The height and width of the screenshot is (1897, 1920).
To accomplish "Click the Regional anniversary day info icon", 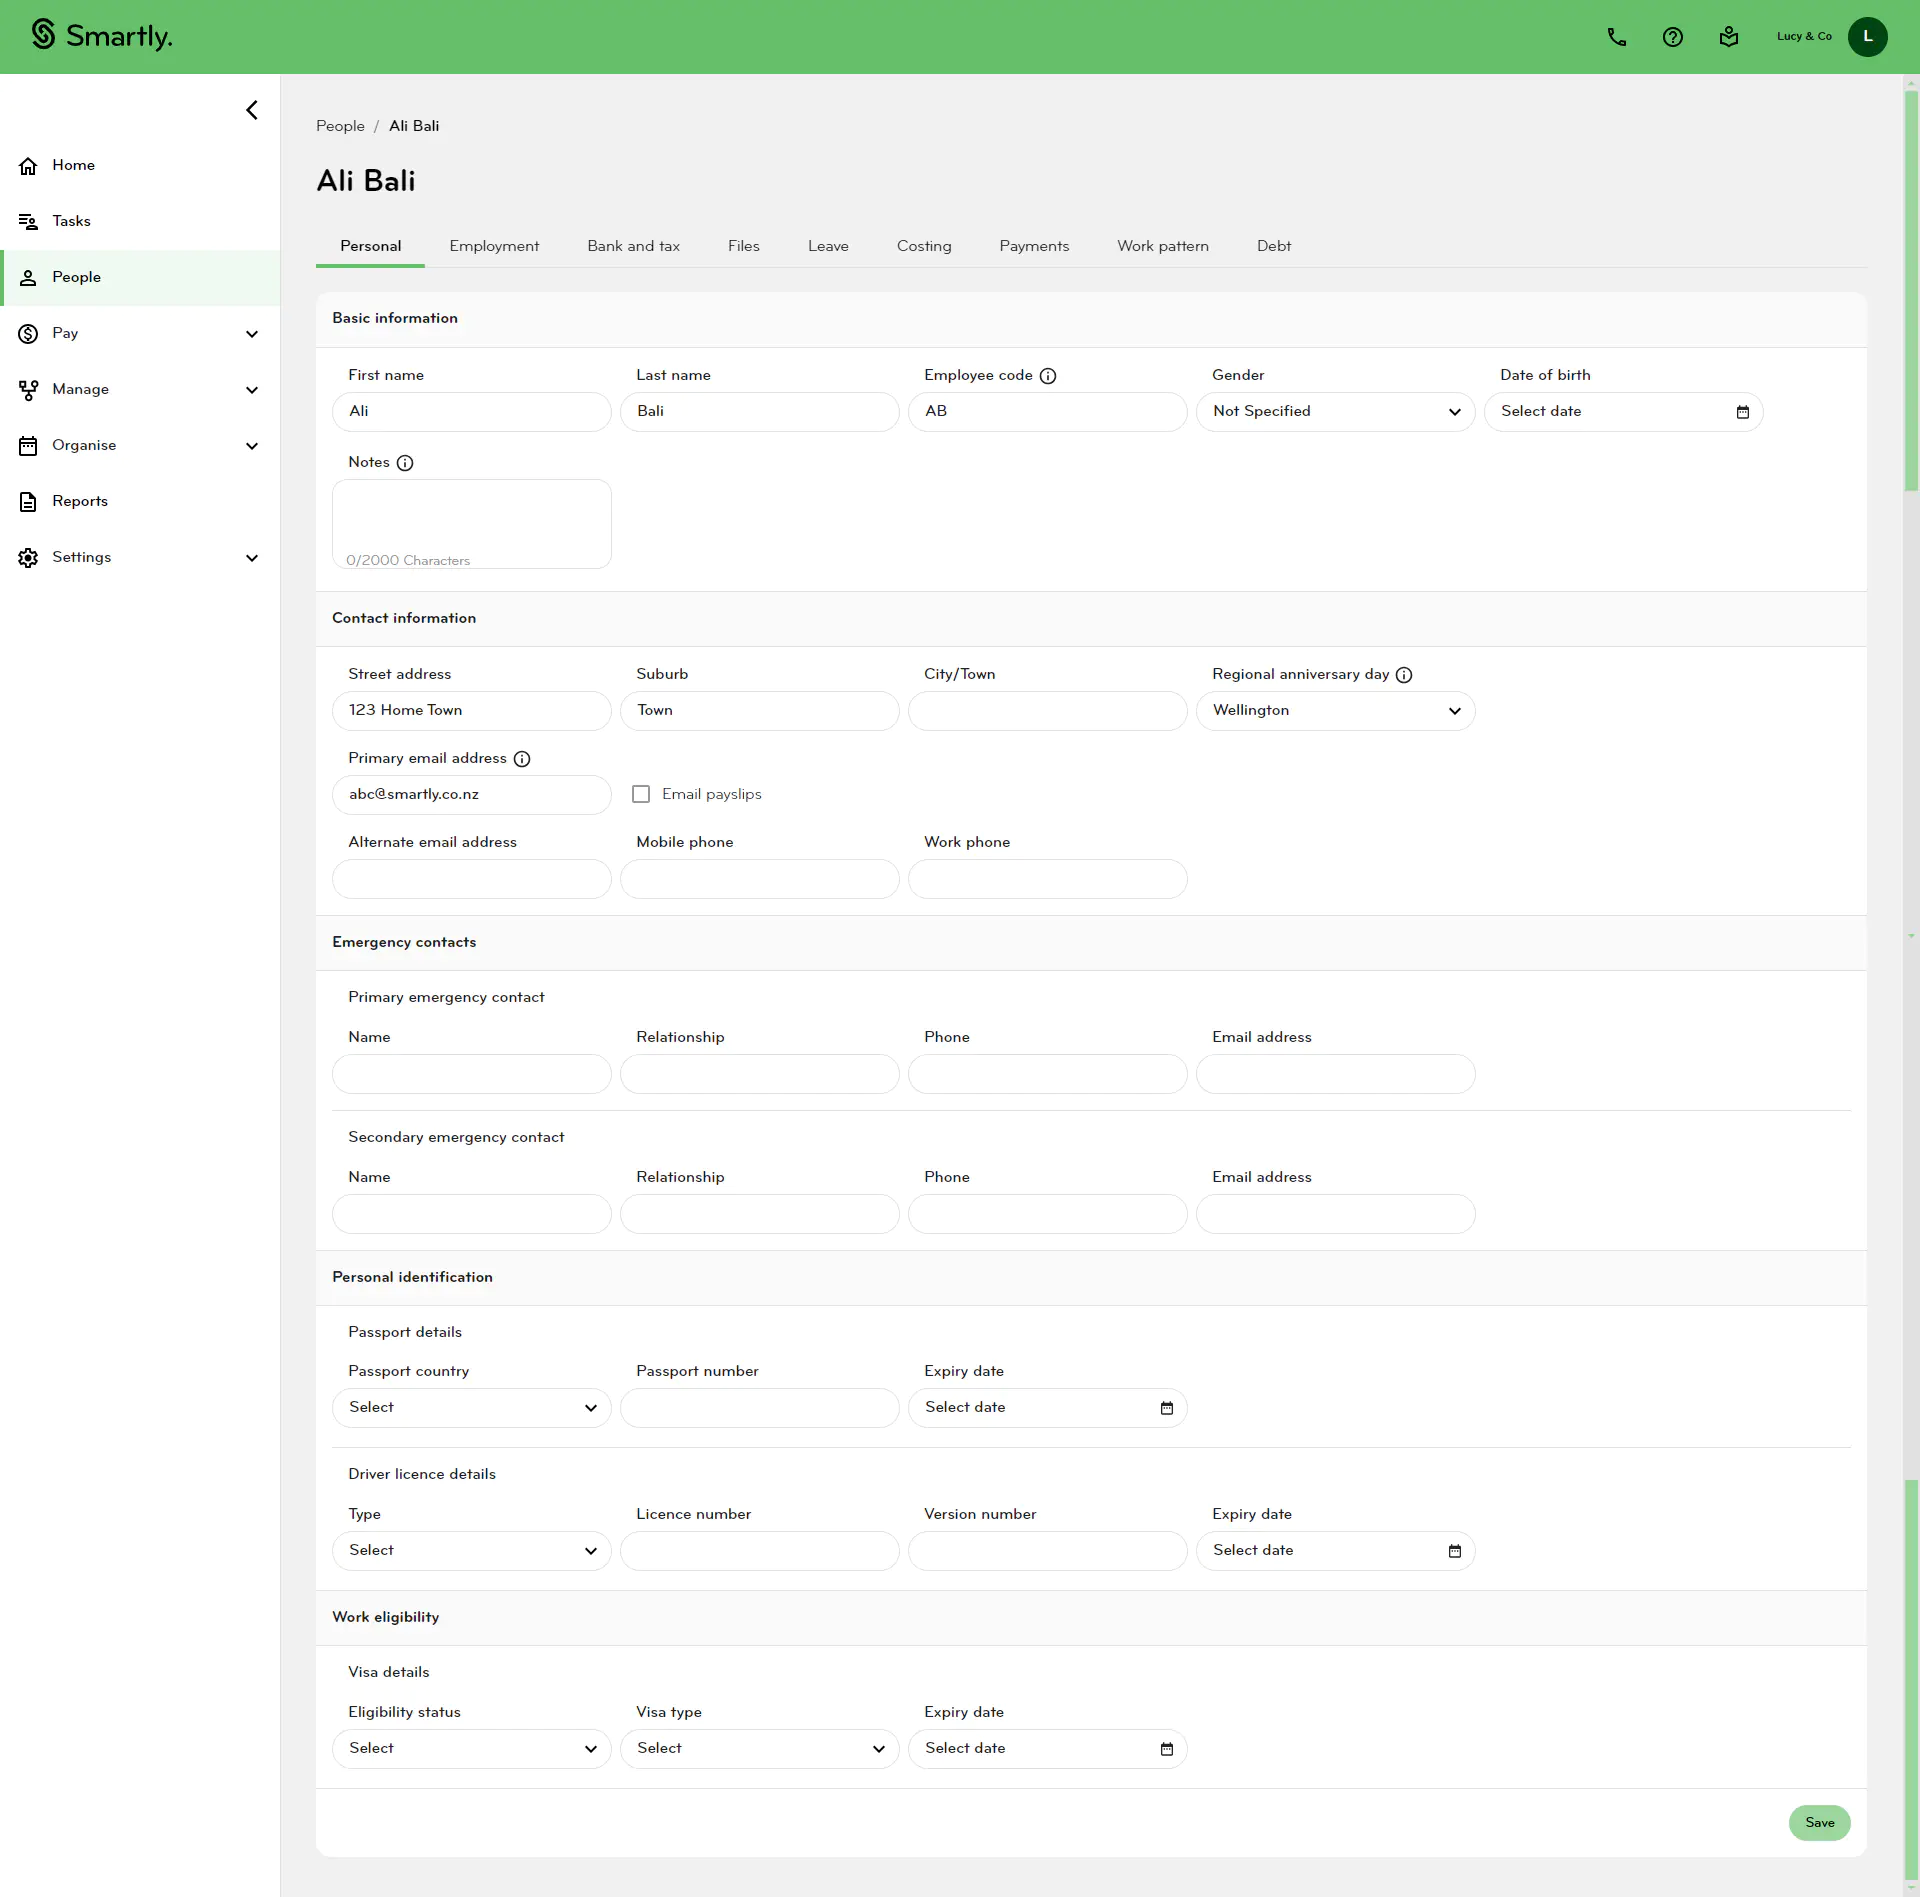I will 1404,675.
